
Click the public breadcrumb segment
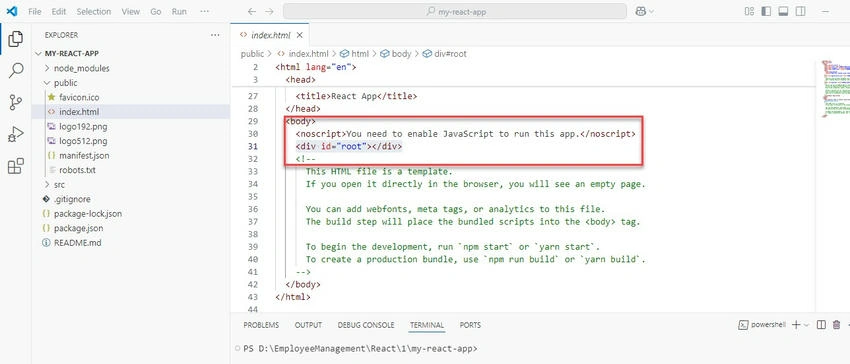click(x=252, y=54)
